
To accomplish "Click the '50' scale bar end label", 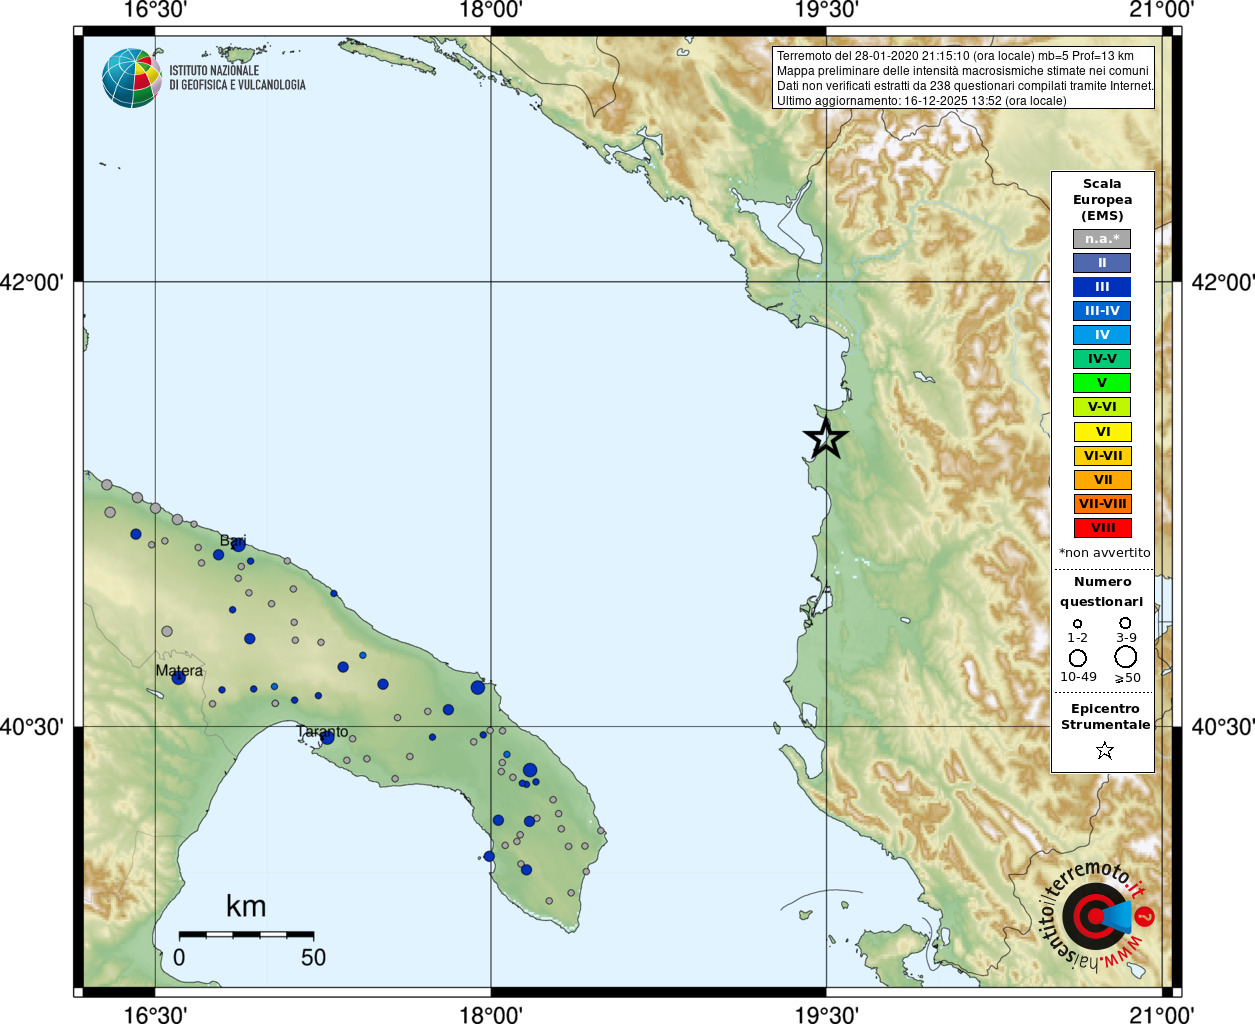I will click(314, 958).
